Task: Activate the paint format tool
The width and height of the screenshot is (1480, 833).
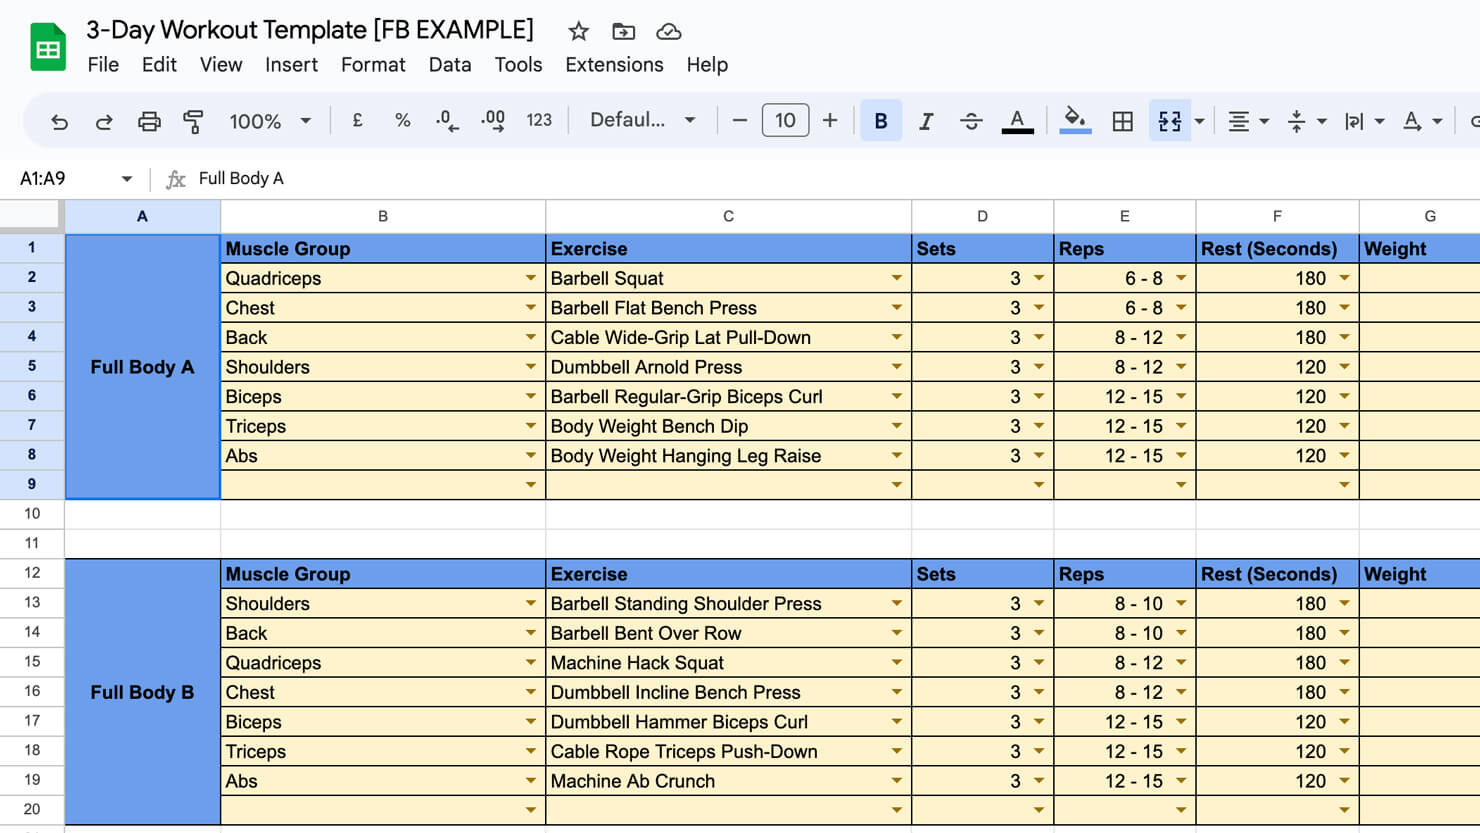Action: 193,121
